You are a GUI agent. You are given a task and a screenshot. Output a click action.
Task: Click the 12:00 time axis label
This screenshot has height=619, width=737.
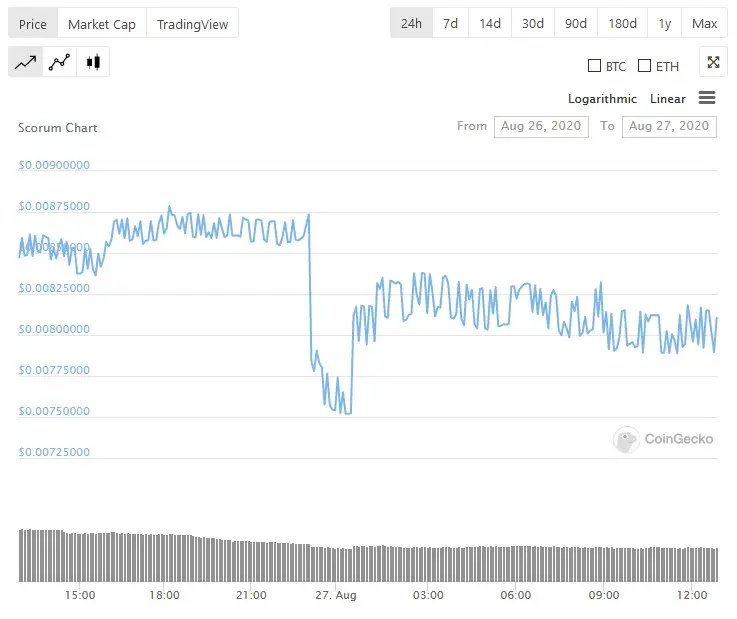pyautogui.click(x=692, y=595)
